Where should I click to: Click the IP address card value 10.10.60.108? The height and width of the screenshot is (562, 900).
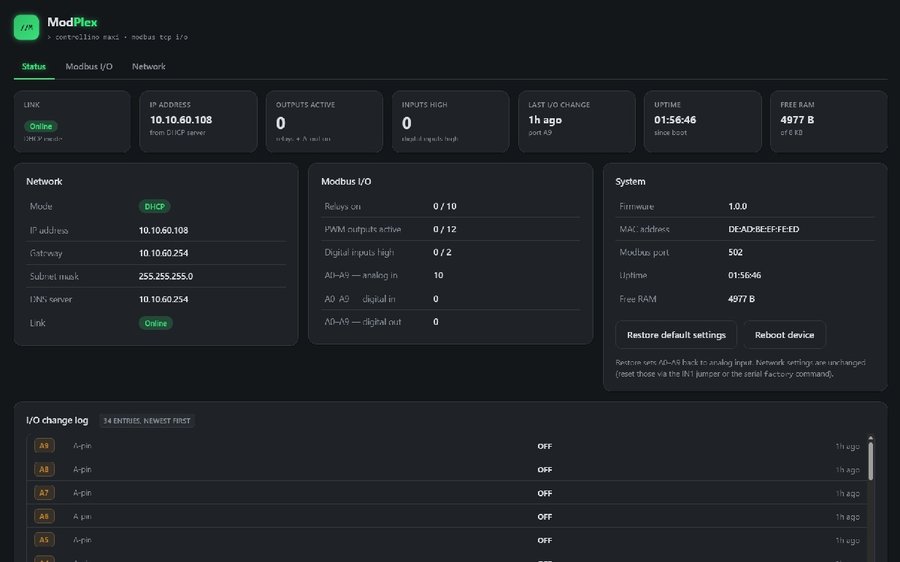[x=181, y=120]
